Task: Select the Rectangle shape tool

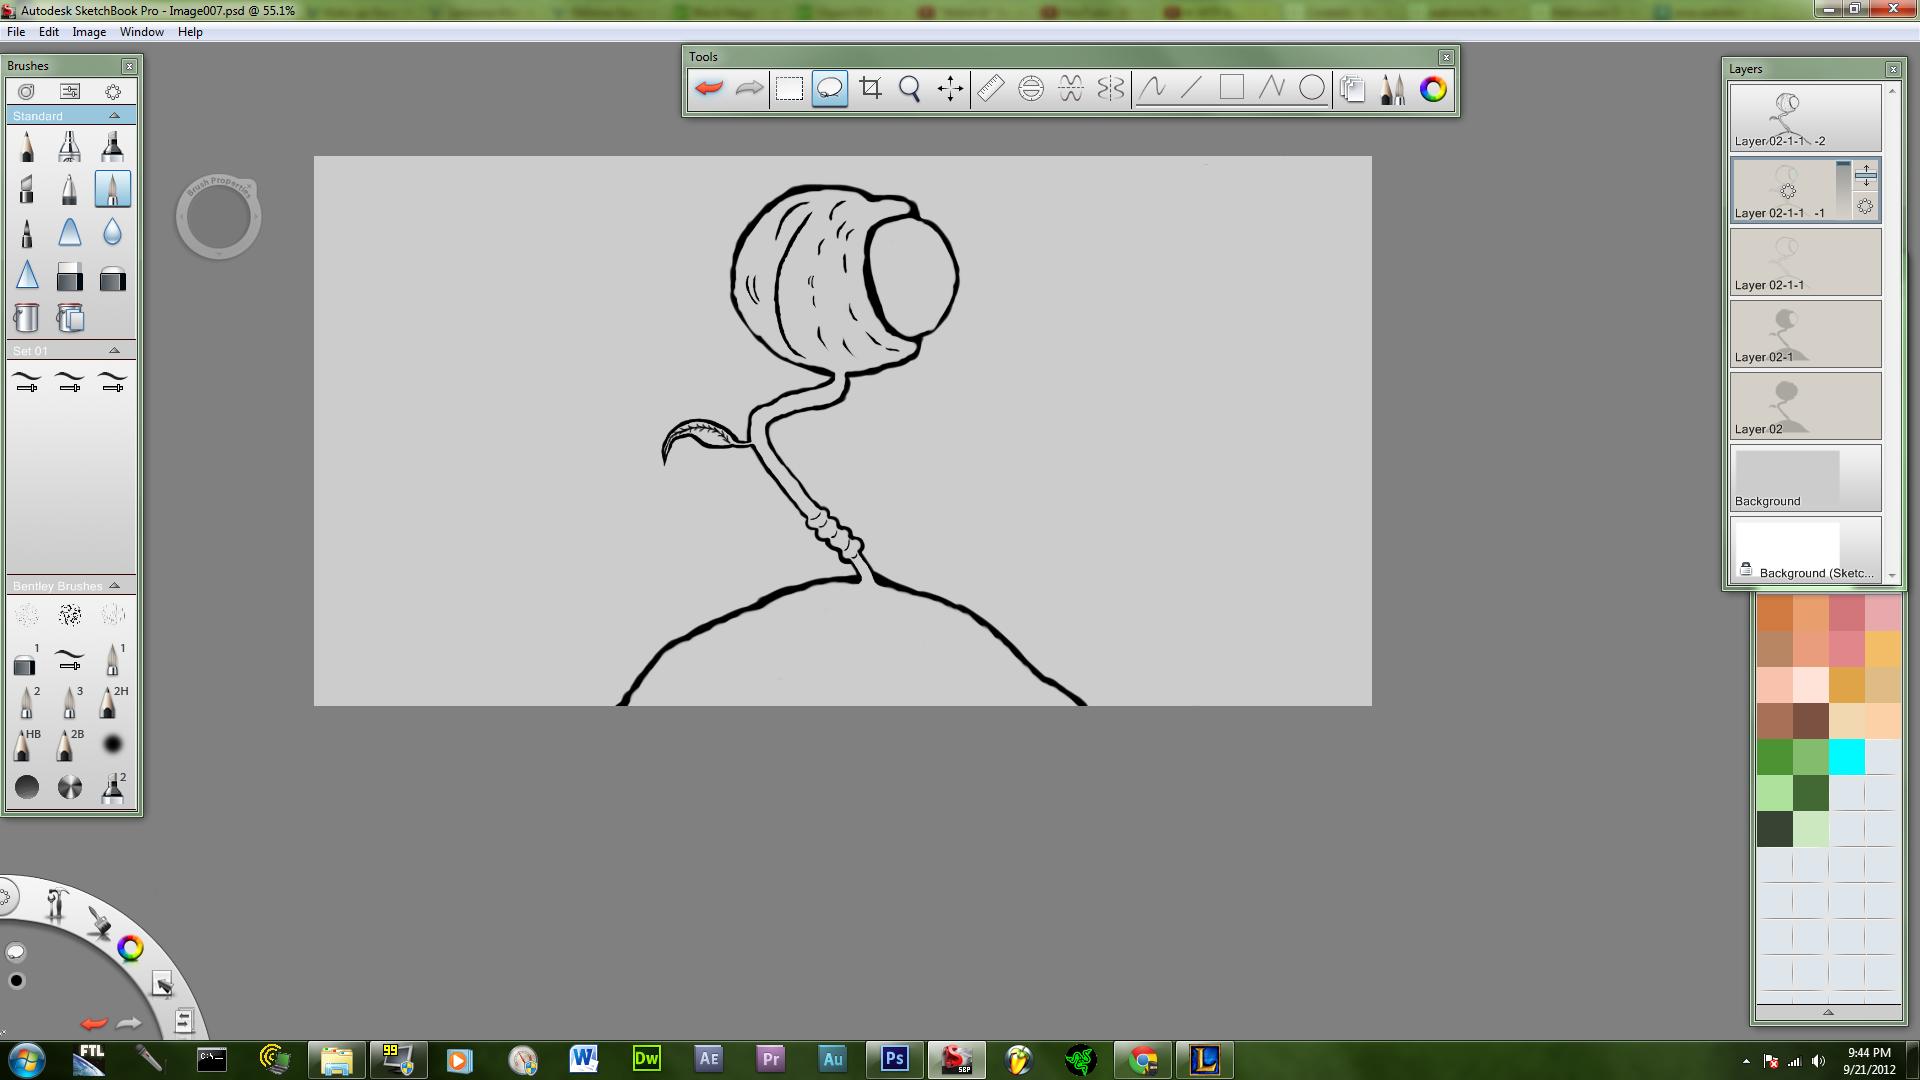Action: coord(1232,89)
